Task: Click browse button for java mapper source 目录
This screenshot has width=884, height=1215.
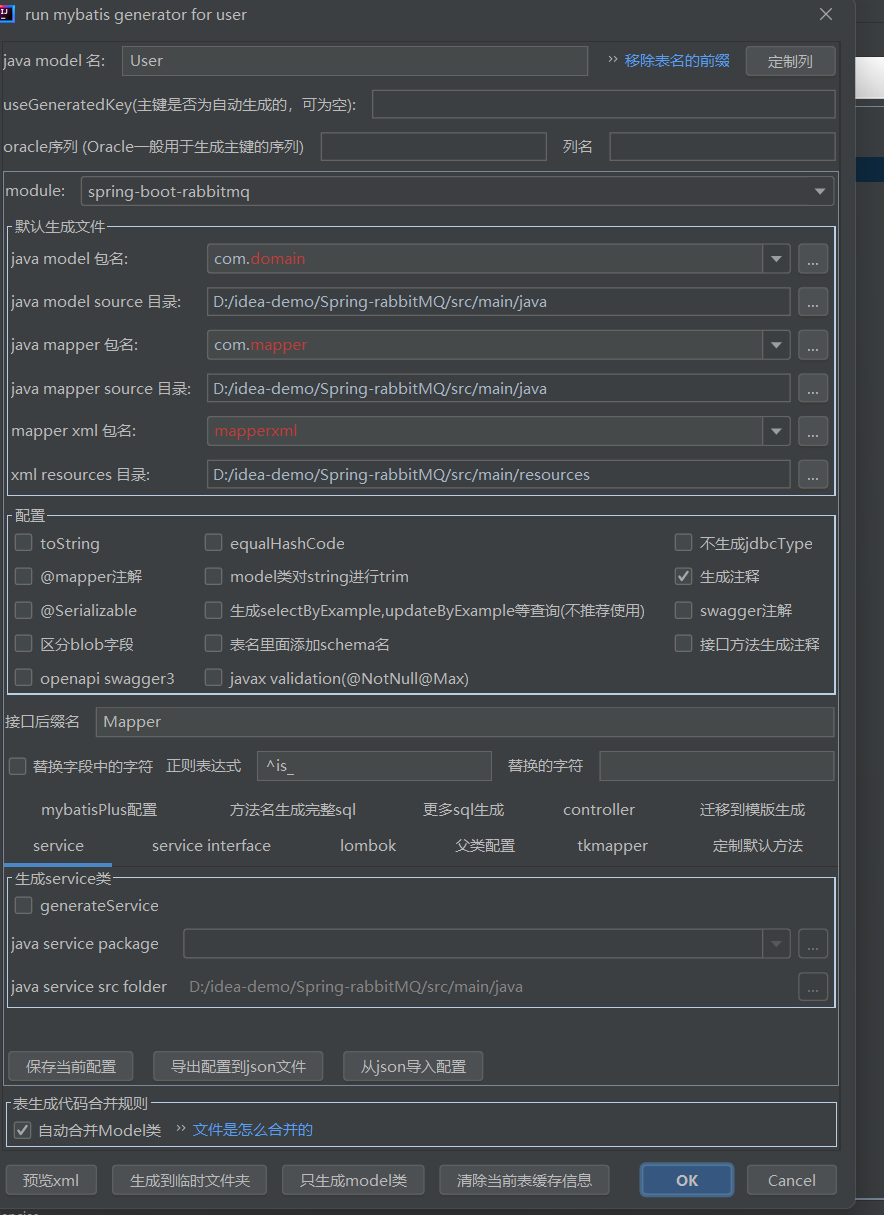Action: 812,388
